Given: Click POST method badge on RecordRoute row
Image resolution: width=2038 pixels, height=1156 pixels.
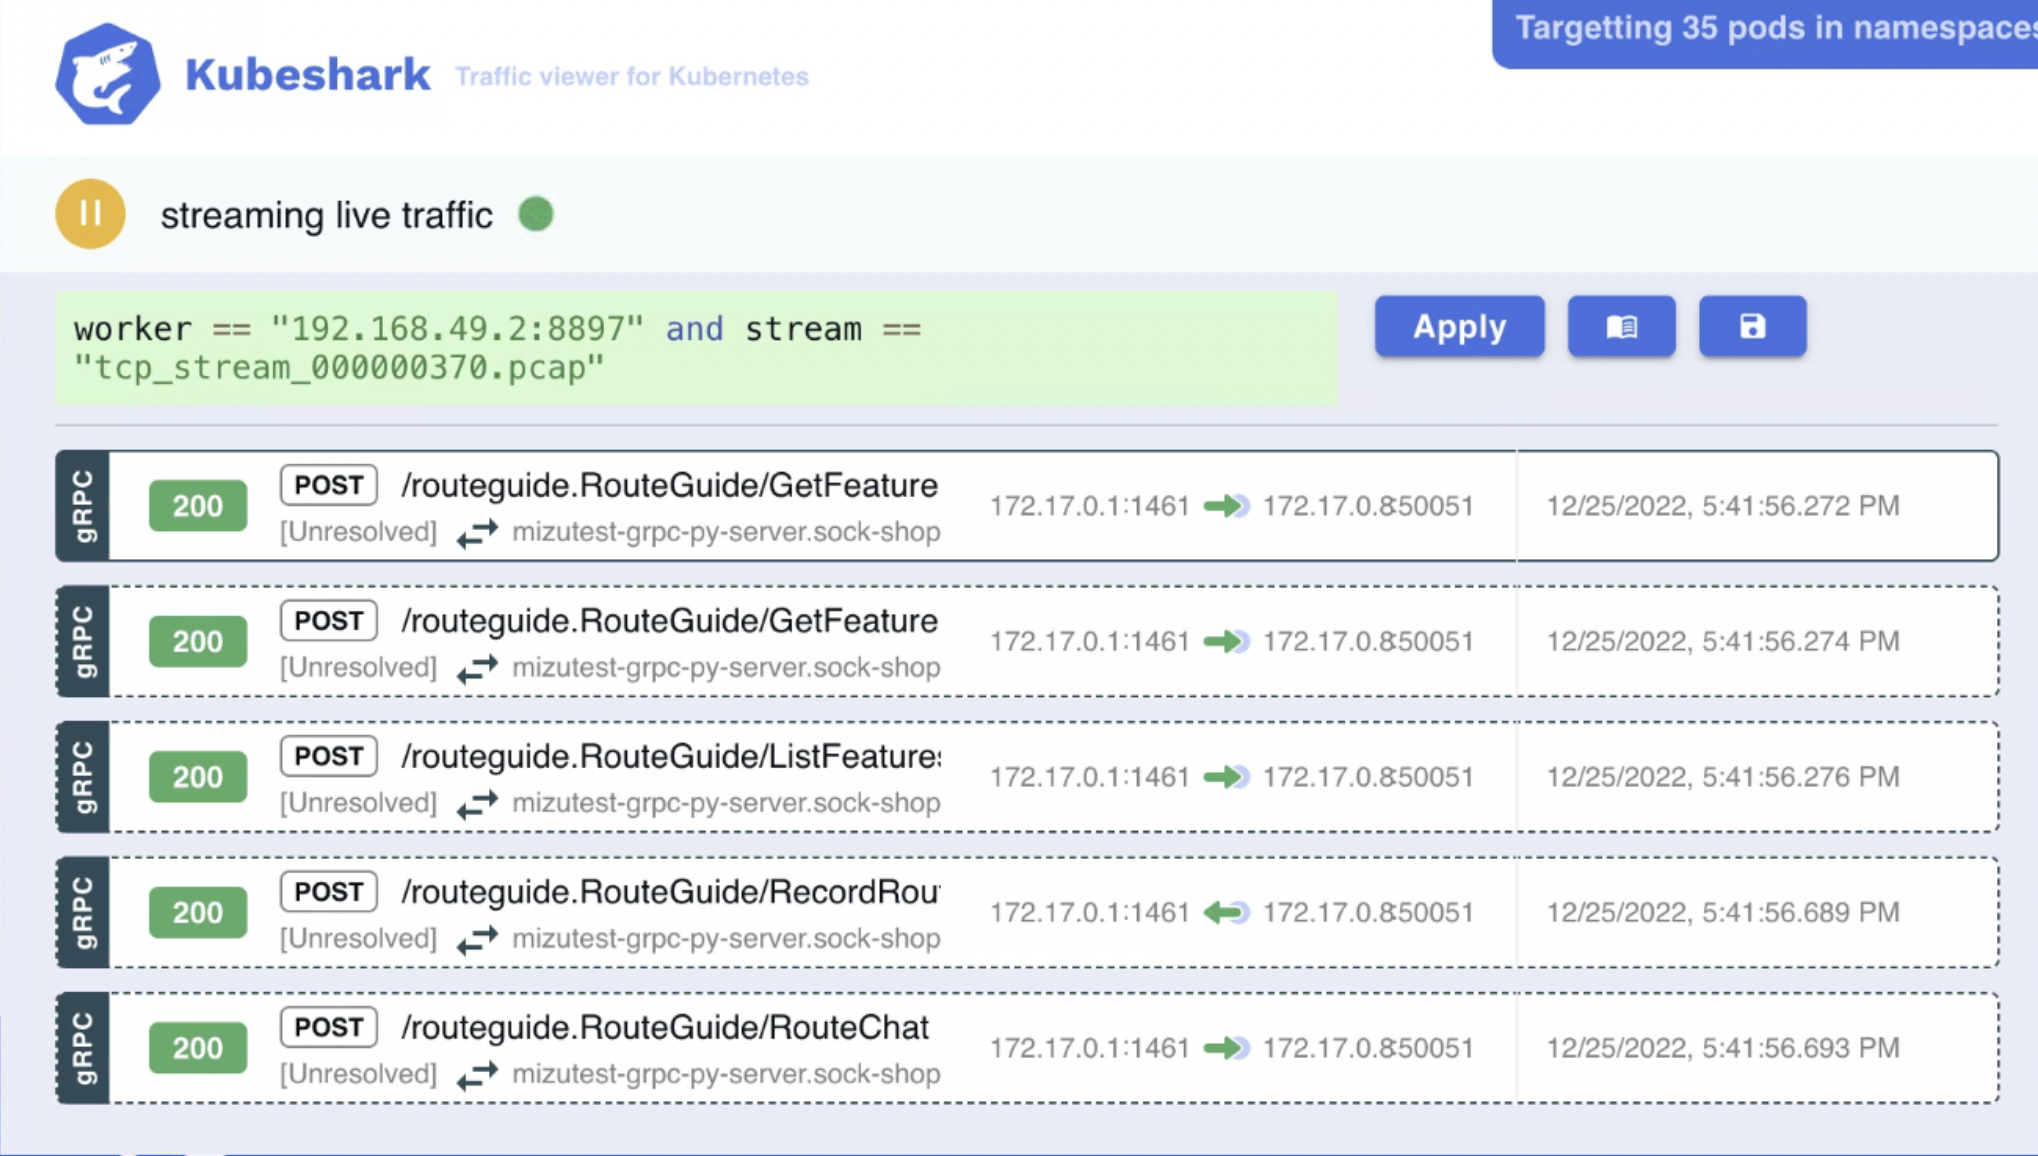Looking at the screenshot, I should (329, 891).
